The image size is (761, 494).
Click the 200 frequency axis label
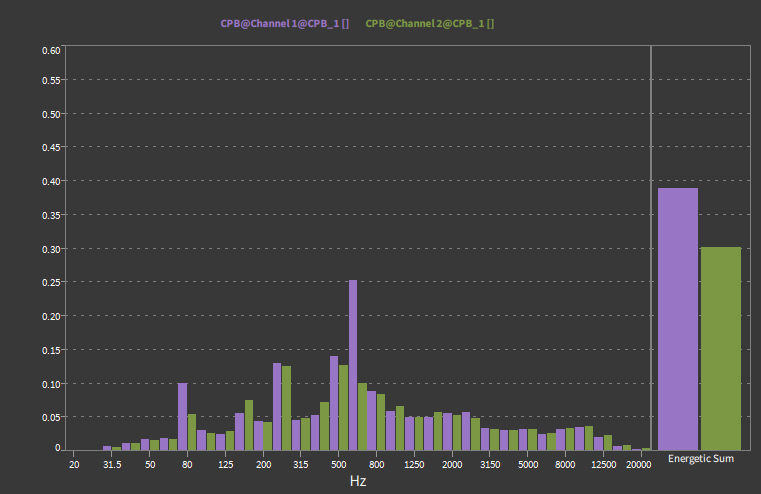[263, 465]
